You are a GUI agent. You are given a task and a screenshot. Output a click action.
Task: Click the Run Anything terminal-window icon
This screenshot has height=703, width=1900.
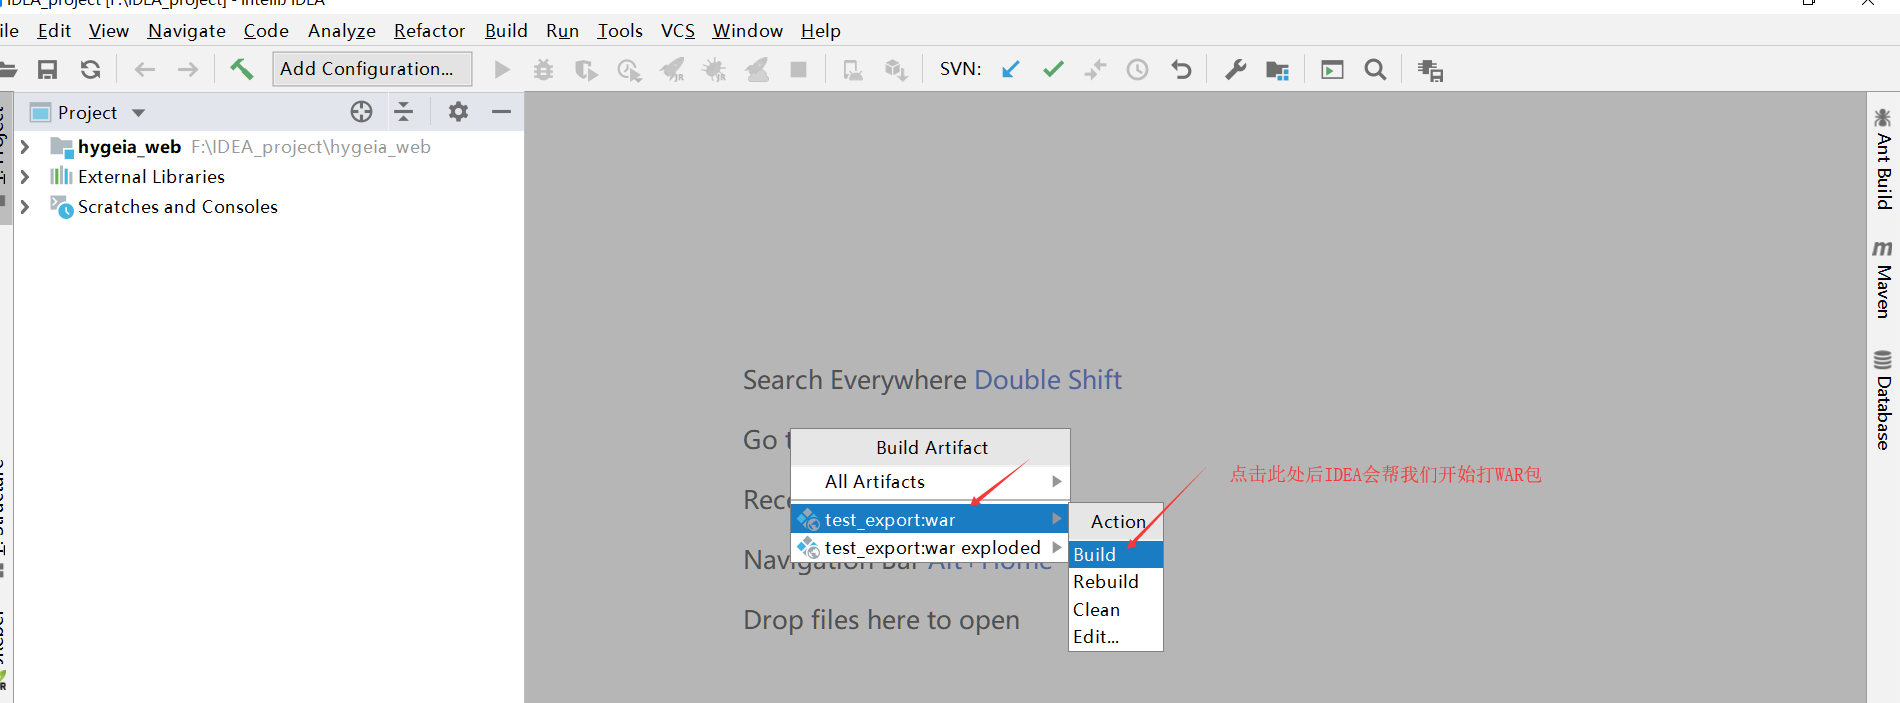coord(1332,69)
